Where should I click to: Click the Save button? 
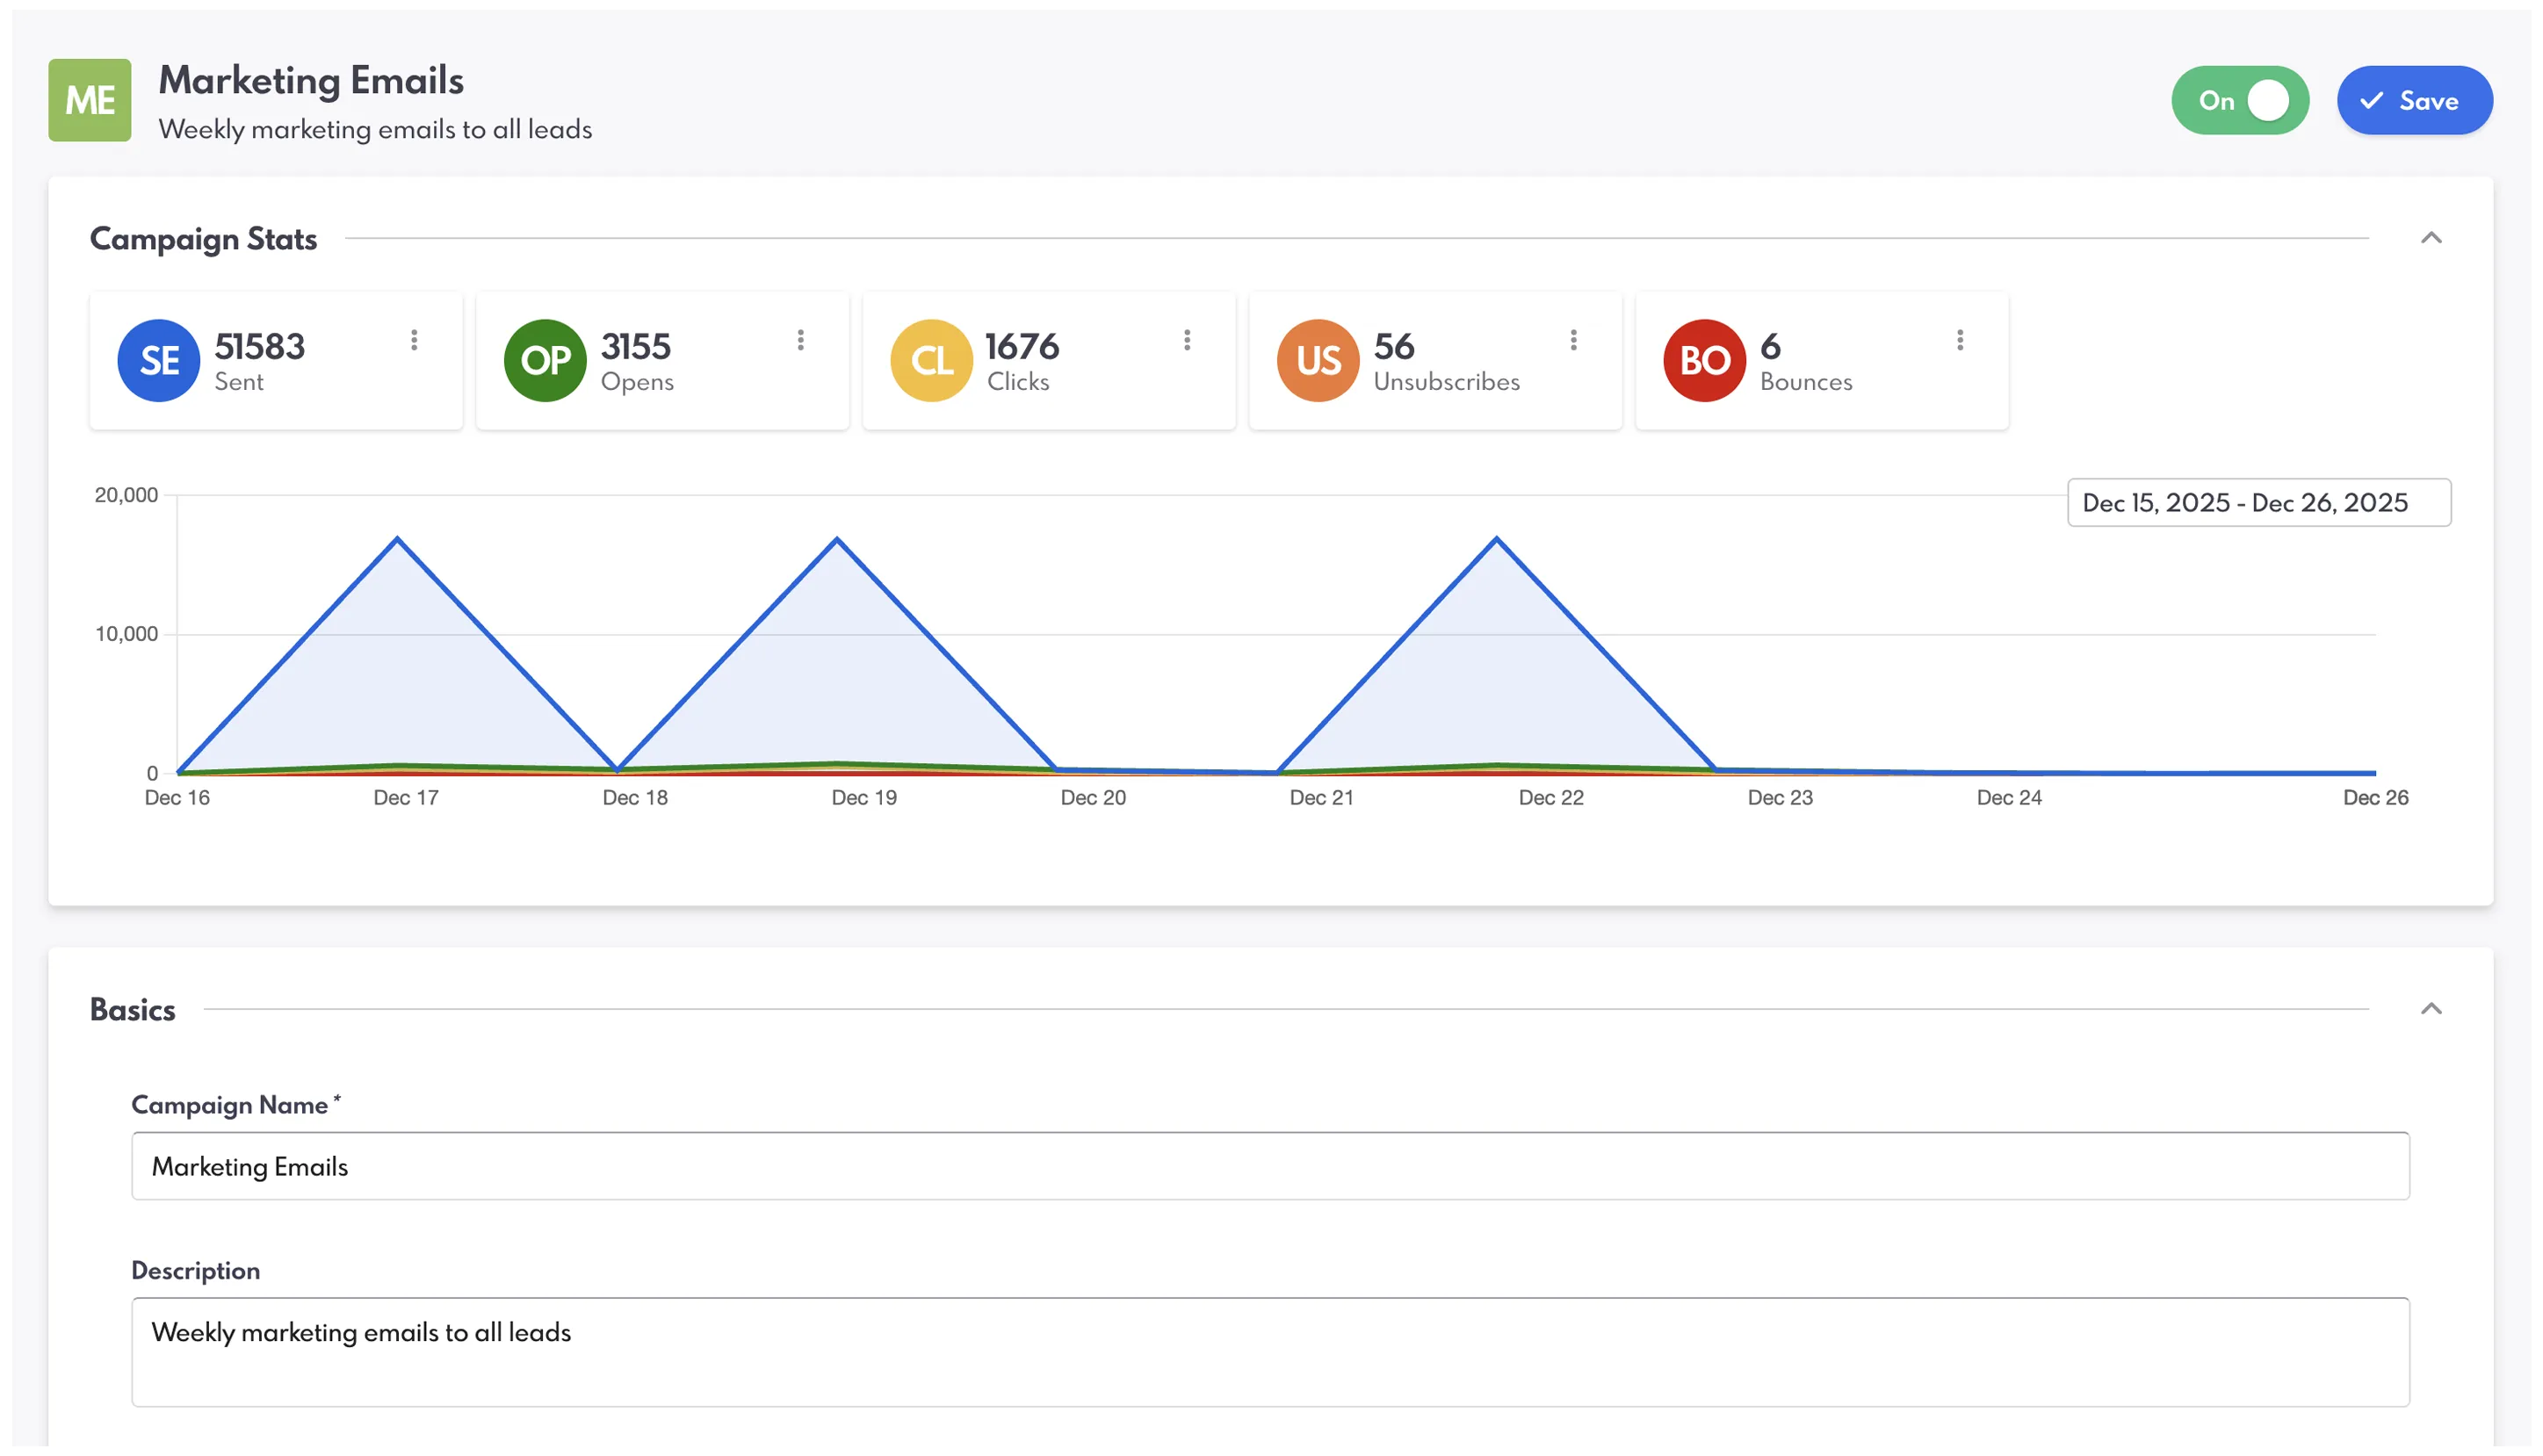coord(2413,100)
